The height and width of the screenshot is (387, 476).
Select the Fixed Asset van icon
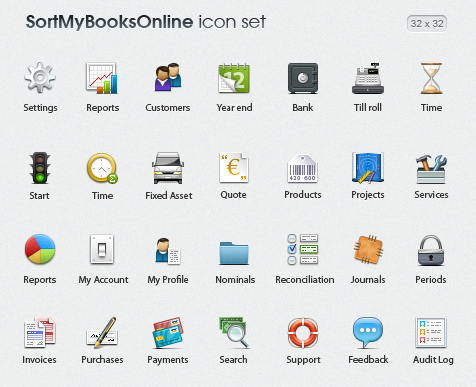pyautogui.click(x=168, y=168)
